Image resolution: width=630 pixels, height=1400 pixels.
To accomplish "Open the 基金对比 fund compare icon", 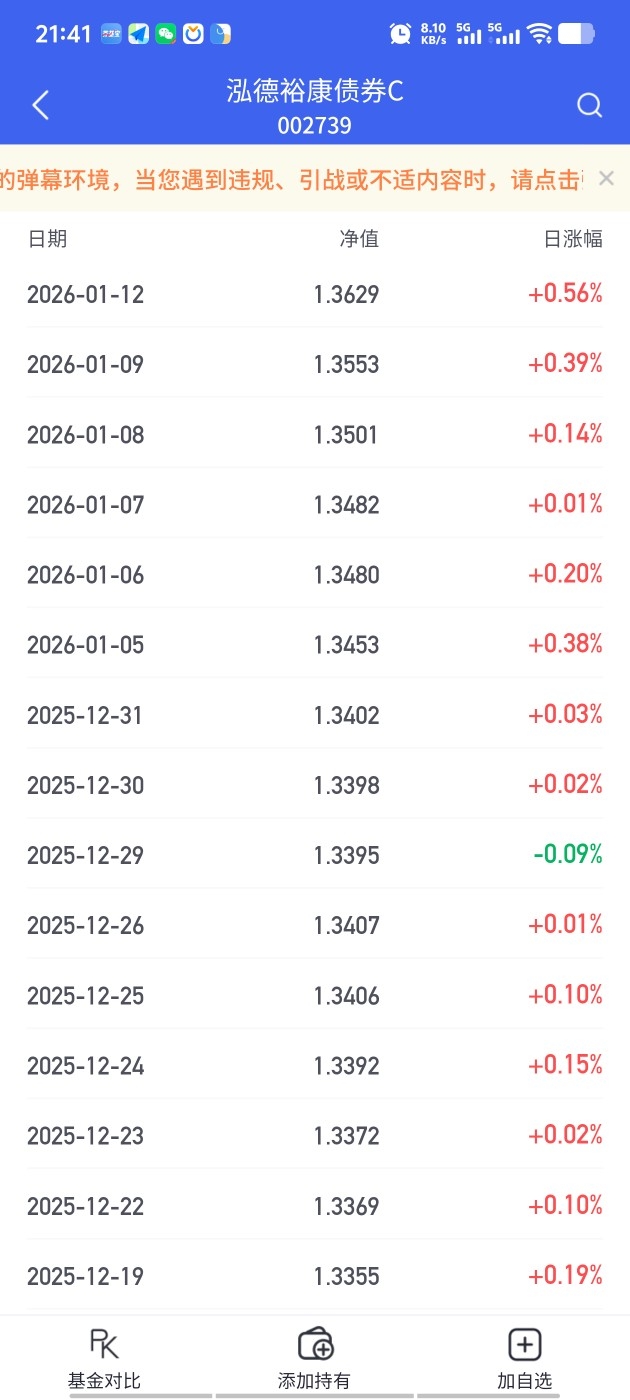I will (104, 1345).
